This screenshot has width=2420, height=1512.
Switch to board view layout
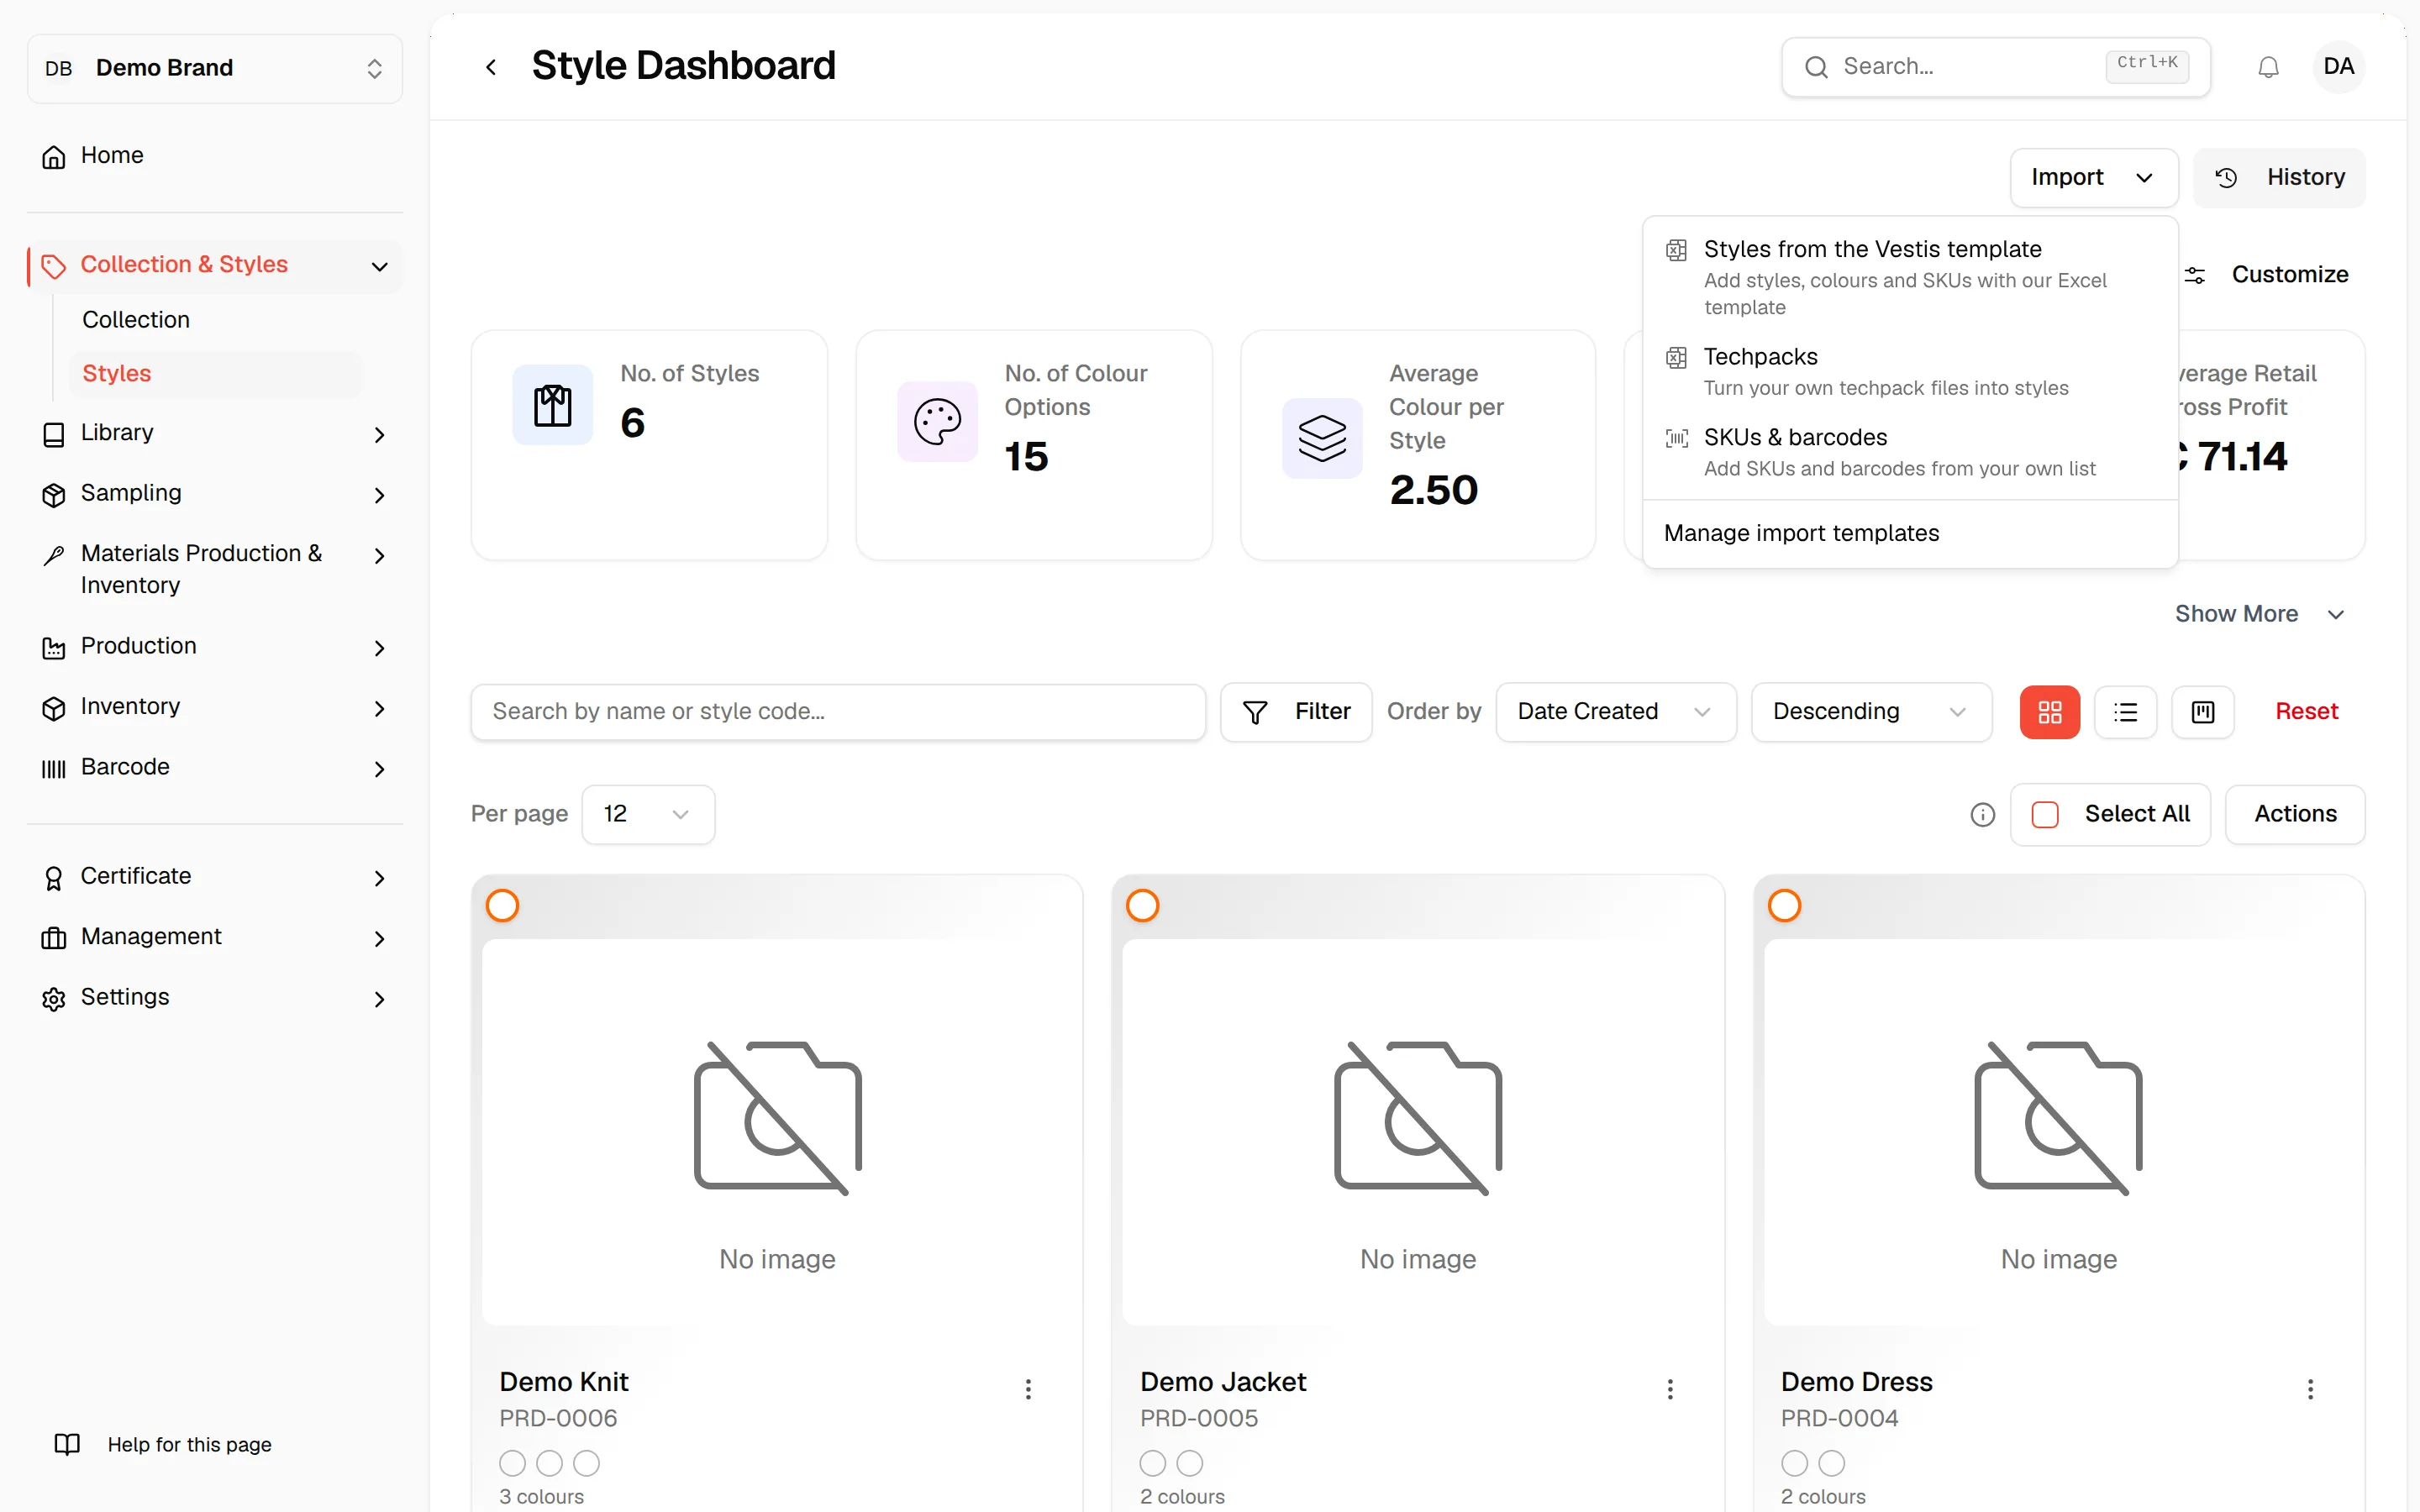coord(2202,712)
